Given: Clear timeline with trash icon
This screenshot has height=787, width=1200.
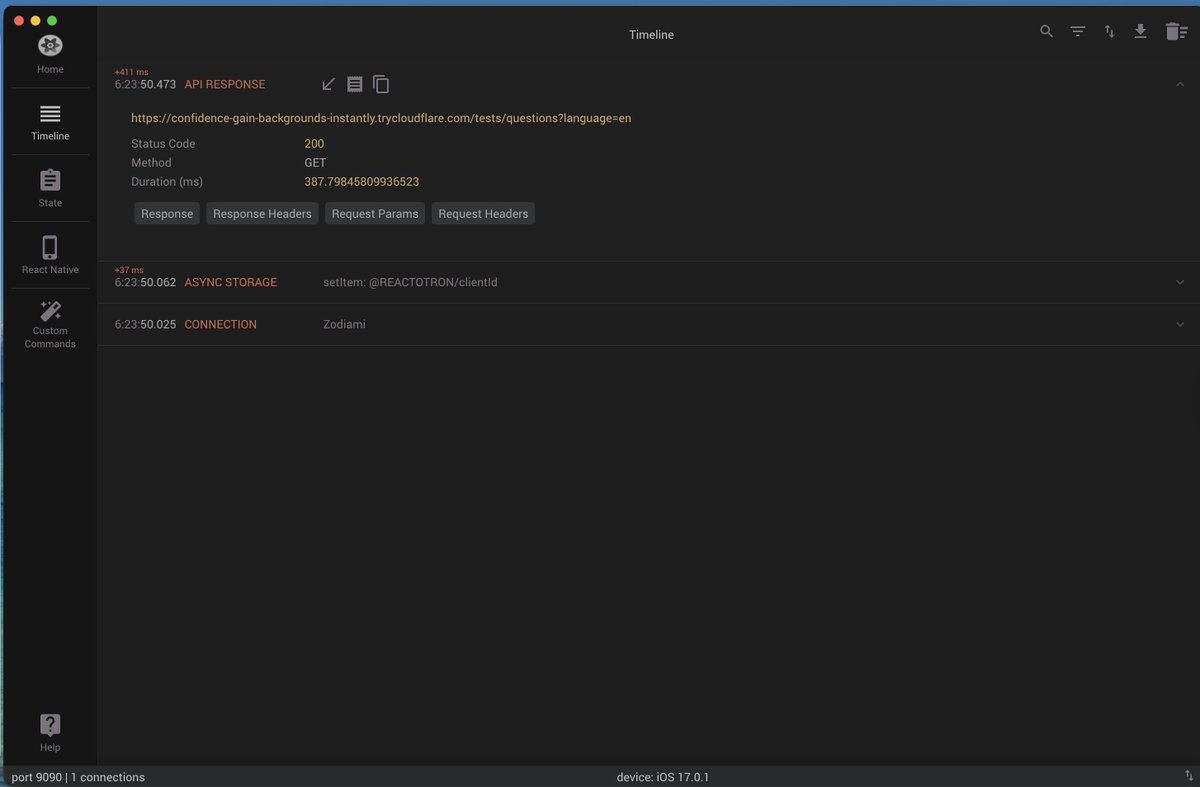Looking at the screenshot, I should point(1176,32).
